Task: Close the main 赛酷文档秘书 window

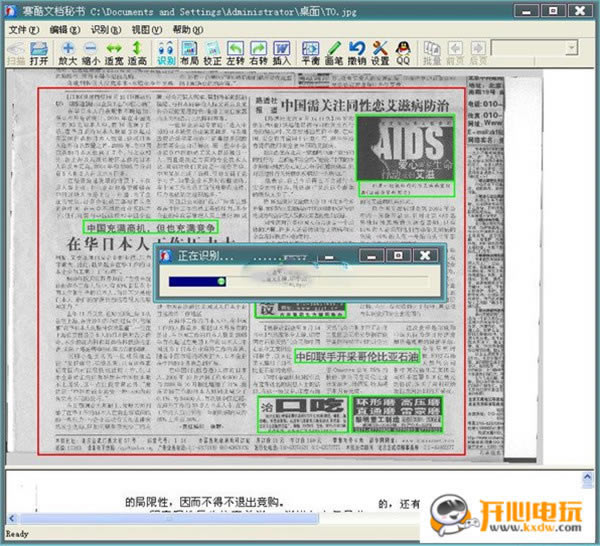Action: [x=580, y=11]
